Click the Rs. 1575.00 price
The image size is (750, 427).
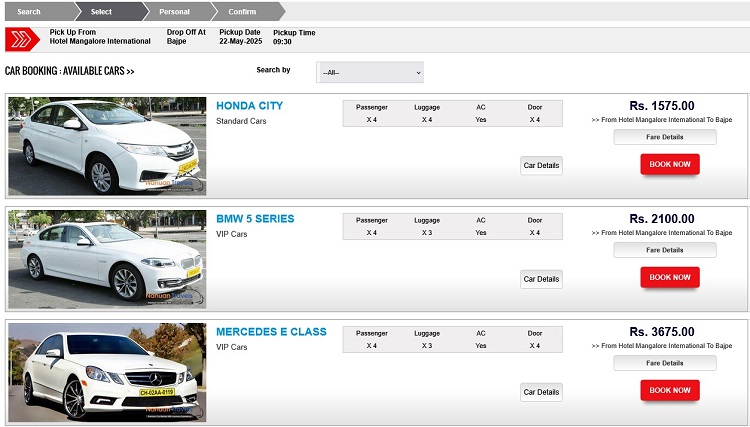pos(662,106)
